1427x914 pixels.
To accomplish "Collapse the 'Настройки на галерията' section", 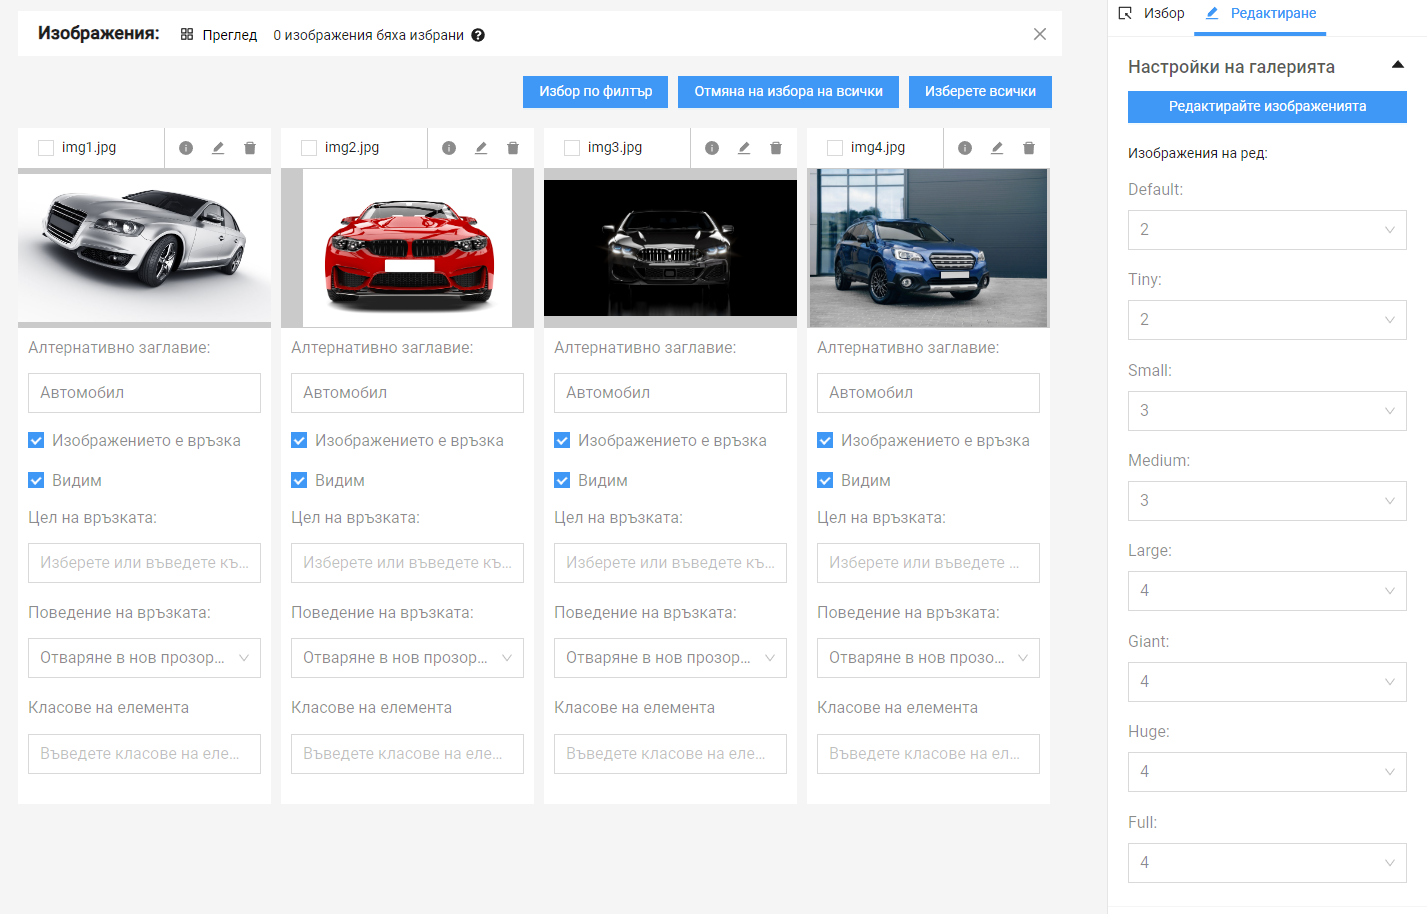I will [x=1397, y=66].
